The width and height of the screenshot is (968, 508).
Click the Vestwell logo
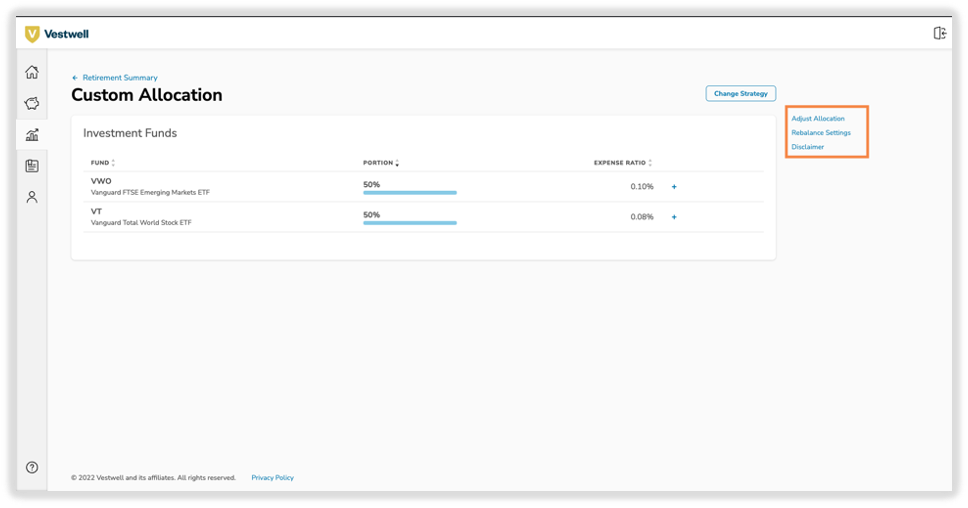[57, 34]
